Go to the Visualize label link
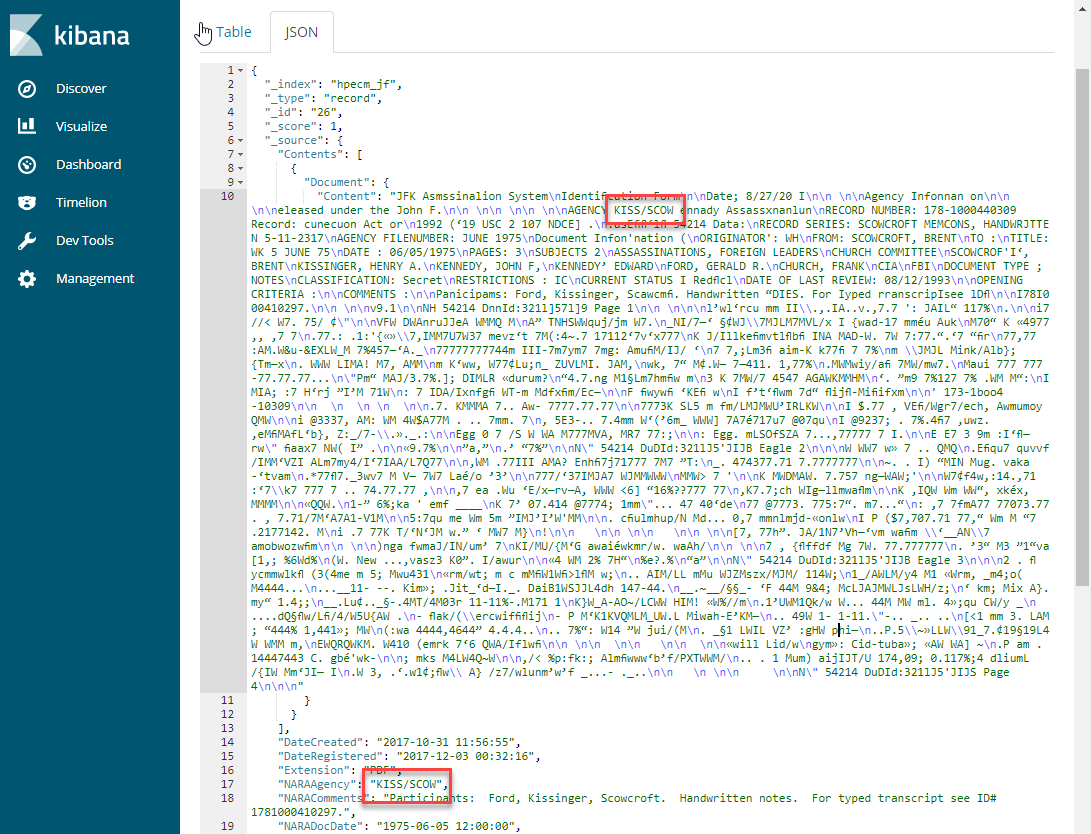The image size is (1091, 834). tap(81, 127)
